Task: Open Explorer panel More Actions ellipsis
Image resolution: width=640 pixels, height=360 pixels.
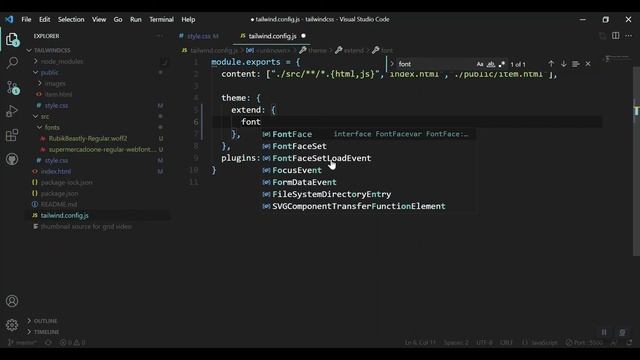Action: [160, 36]
